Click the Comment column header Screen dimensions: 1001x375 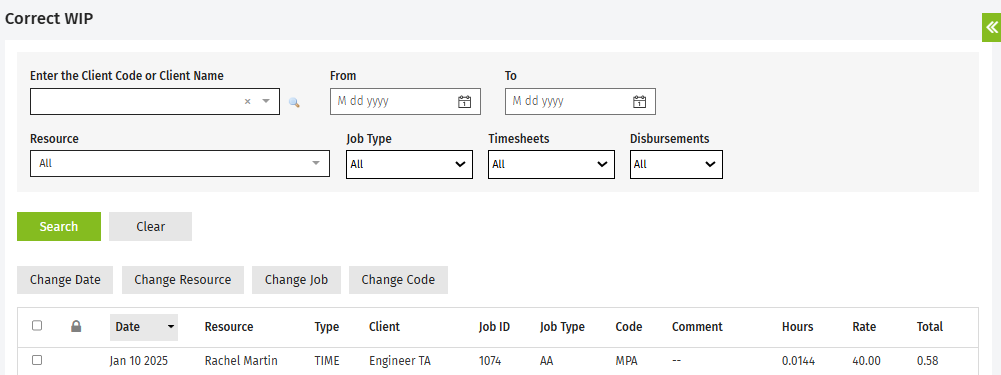pyautogui.click(x=697, y=327)
